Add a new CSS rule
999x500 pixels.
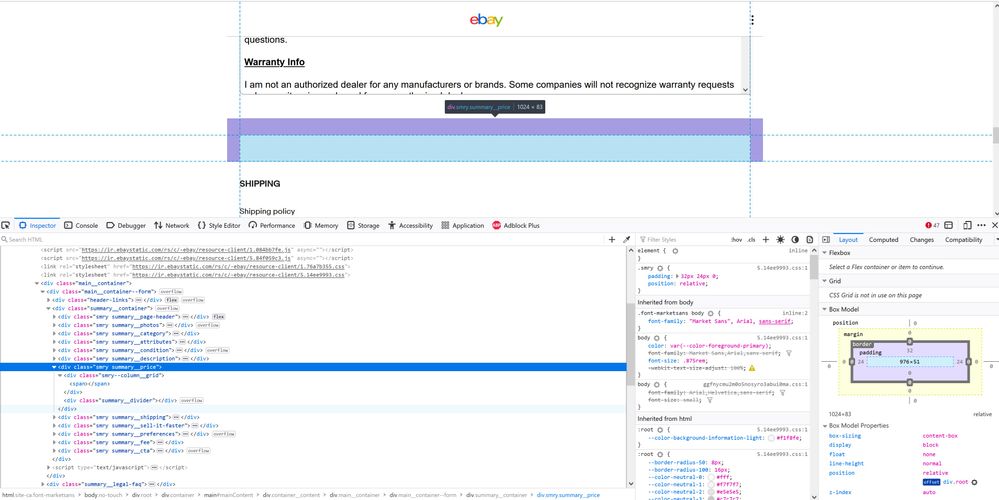coord(766,239)
